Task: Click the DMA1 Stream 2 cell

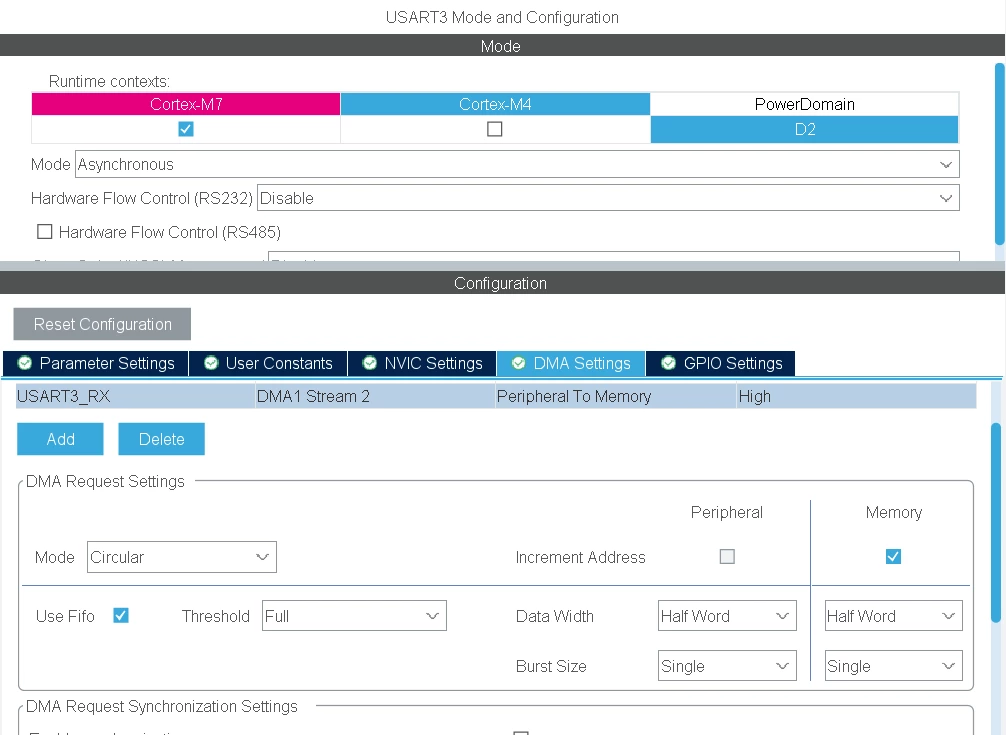Action: (375, 396)
